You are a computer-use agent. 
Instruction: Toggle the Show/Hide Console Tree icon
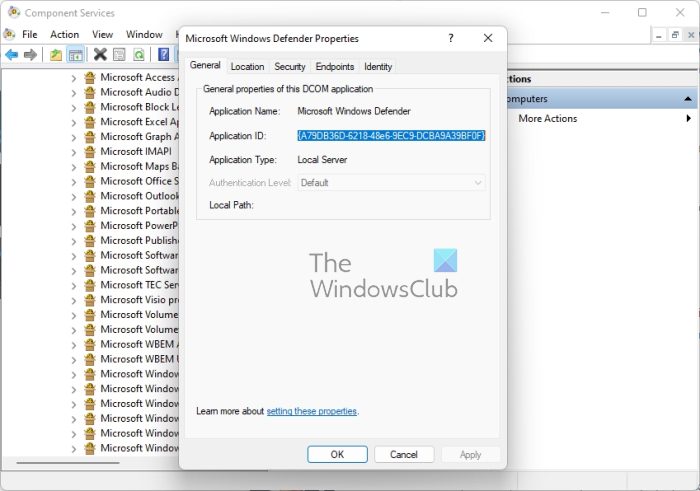[x=75, y=55]
